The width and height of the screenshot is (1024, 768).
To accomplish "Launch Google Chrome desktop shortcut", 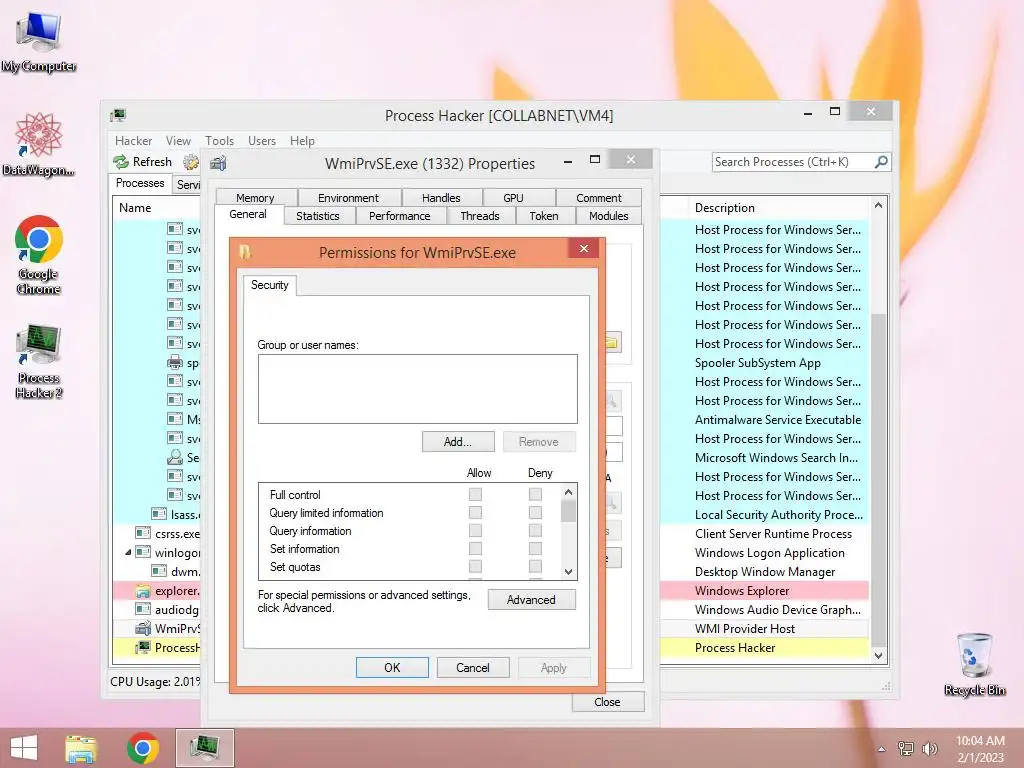I will click(39, 254).
